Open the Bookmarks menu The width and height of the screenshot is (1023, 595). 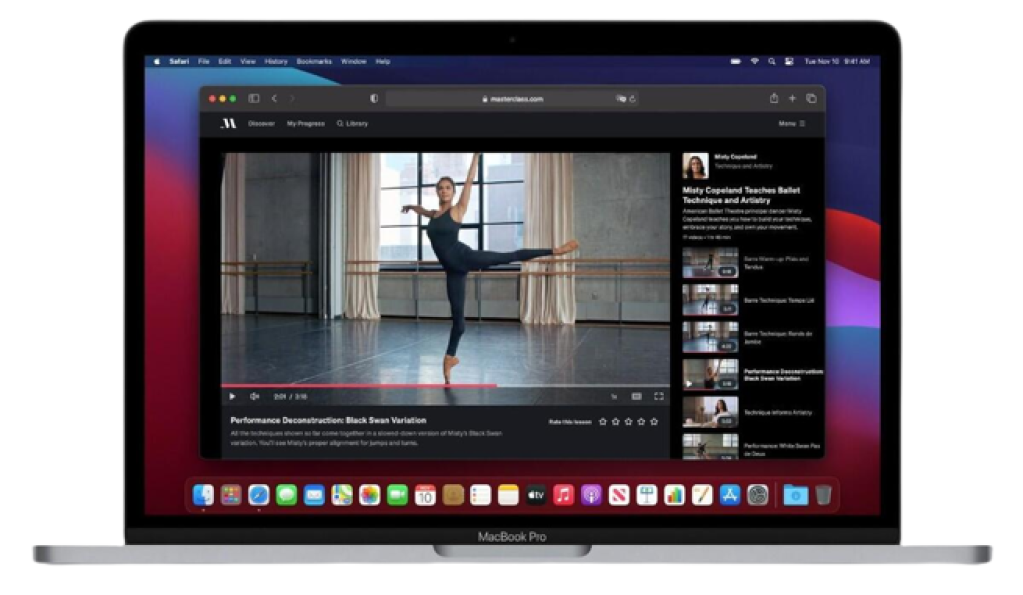pyautogui.click(x=316, y=60)
